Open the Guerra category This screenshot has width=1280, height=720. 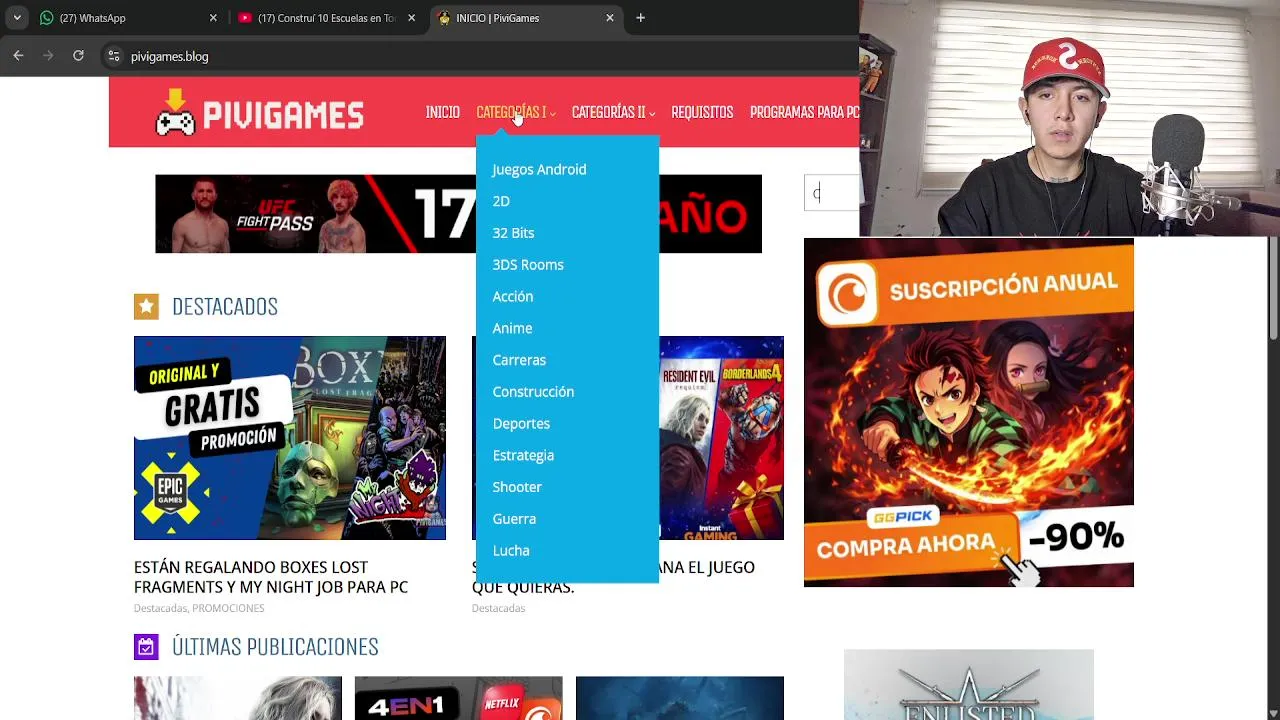pyautogui.click(x=514, y=519)
